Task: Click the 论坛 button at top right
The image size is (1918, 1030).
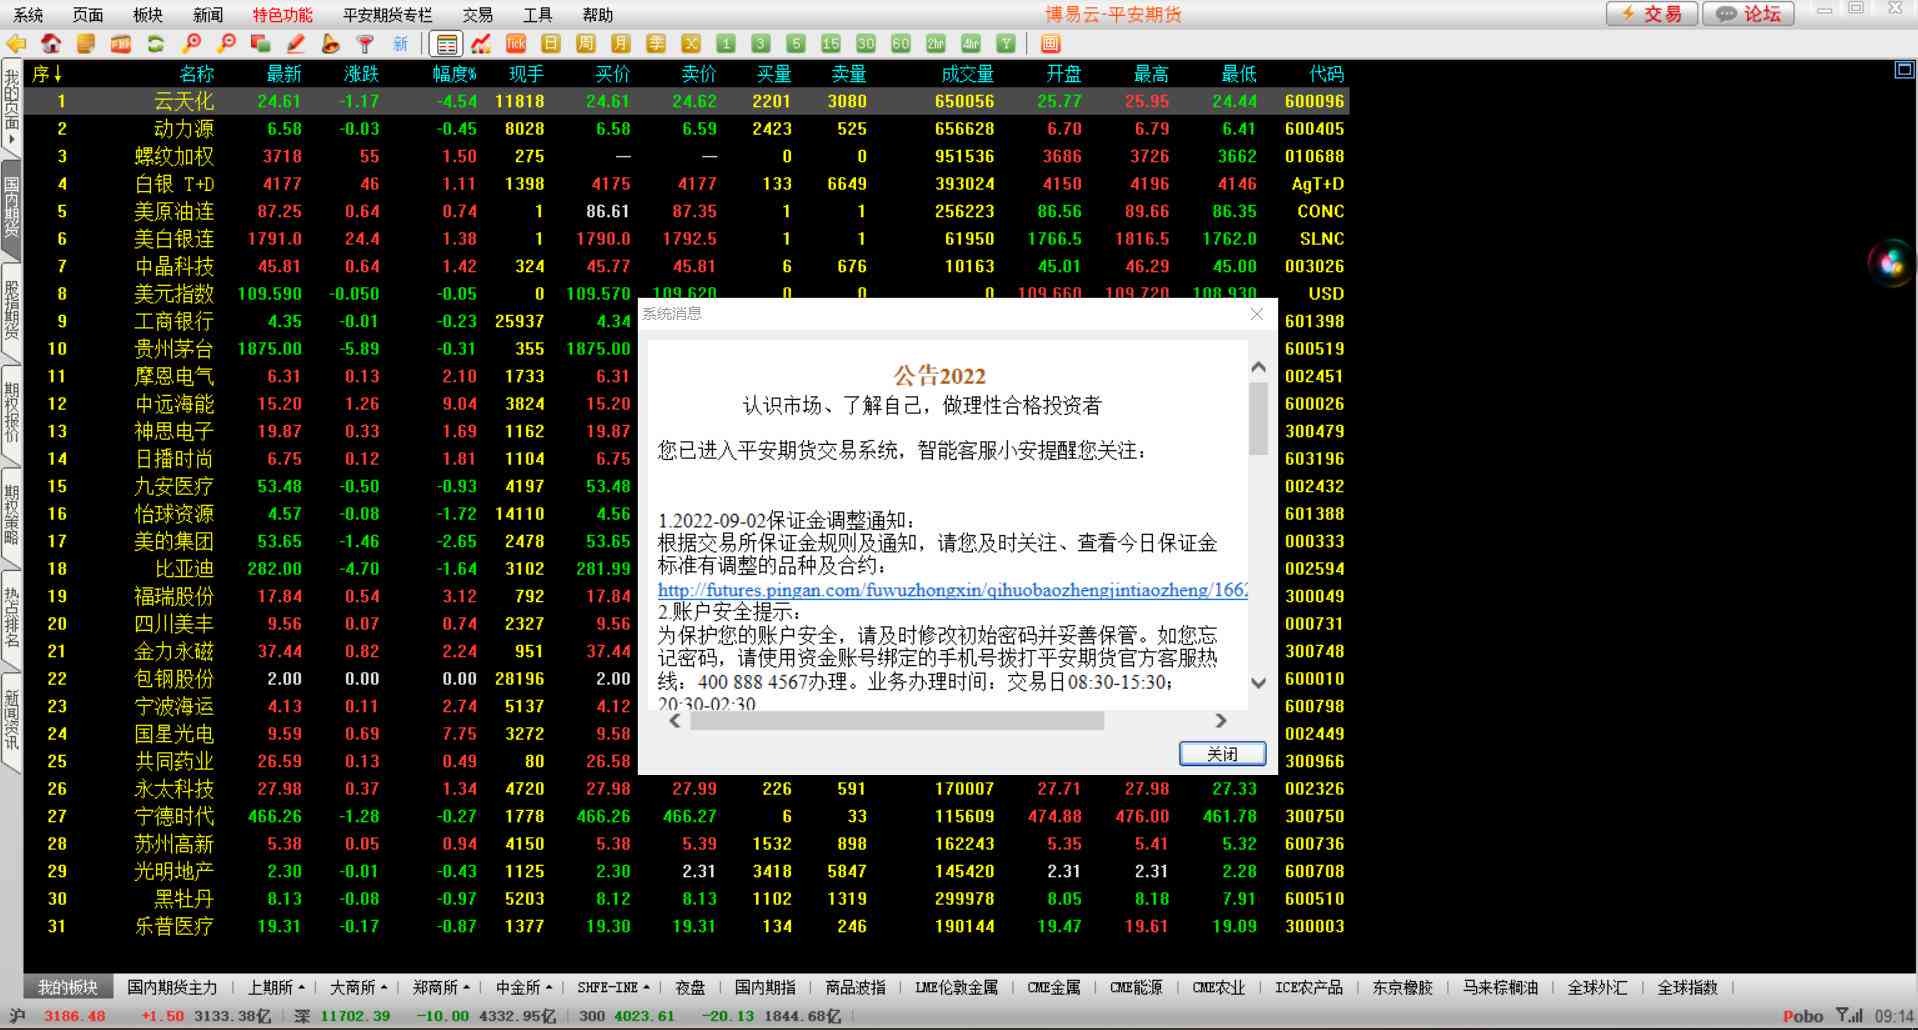Action: (1749, 14)
